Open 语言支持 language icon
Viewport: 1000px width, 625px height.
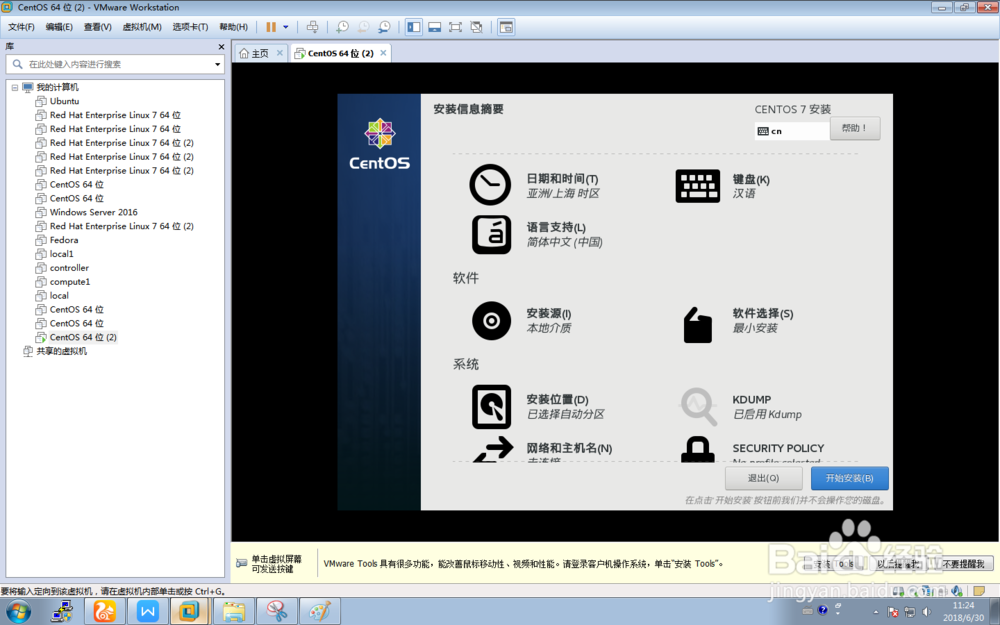pyautogui.click(x=491, y=235)
